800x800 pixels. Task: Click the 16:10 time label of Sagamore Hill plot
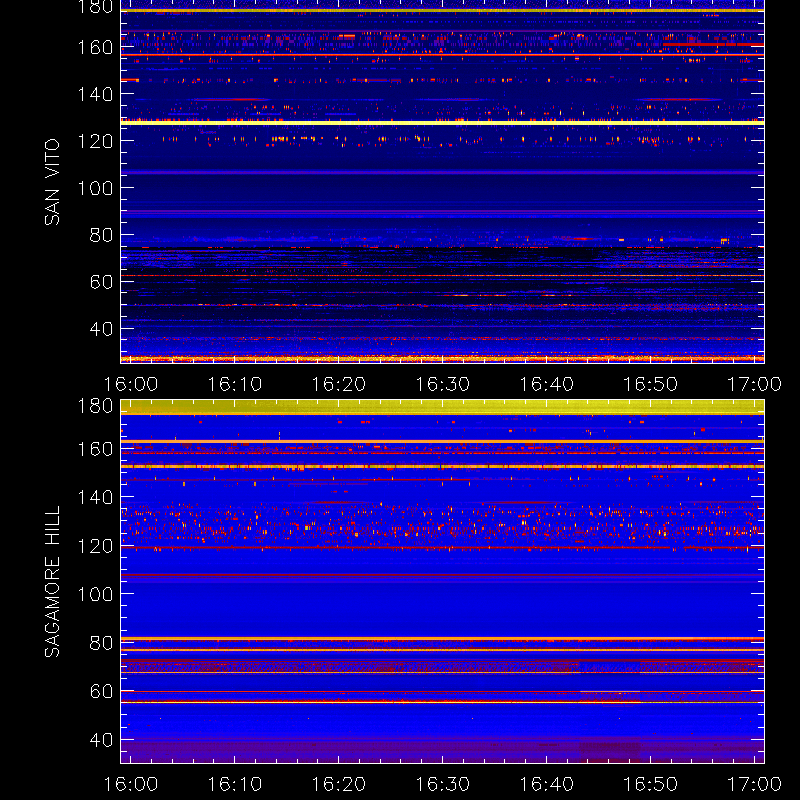coord(235,784)
